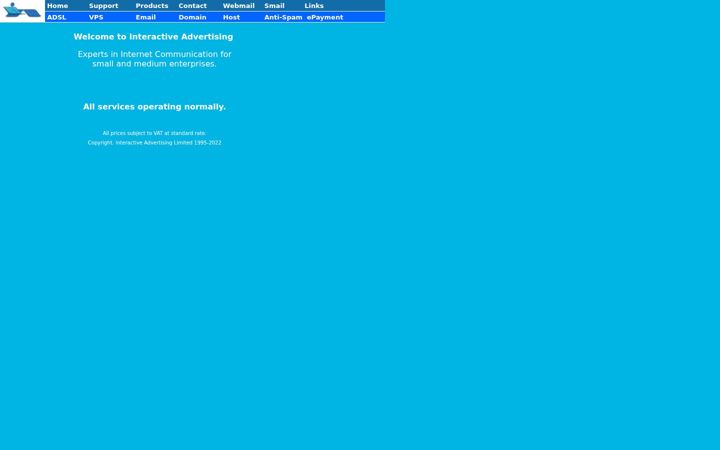Go to the Support page
This screenshot has height=450, width=720.
click(x=103, y=6)
